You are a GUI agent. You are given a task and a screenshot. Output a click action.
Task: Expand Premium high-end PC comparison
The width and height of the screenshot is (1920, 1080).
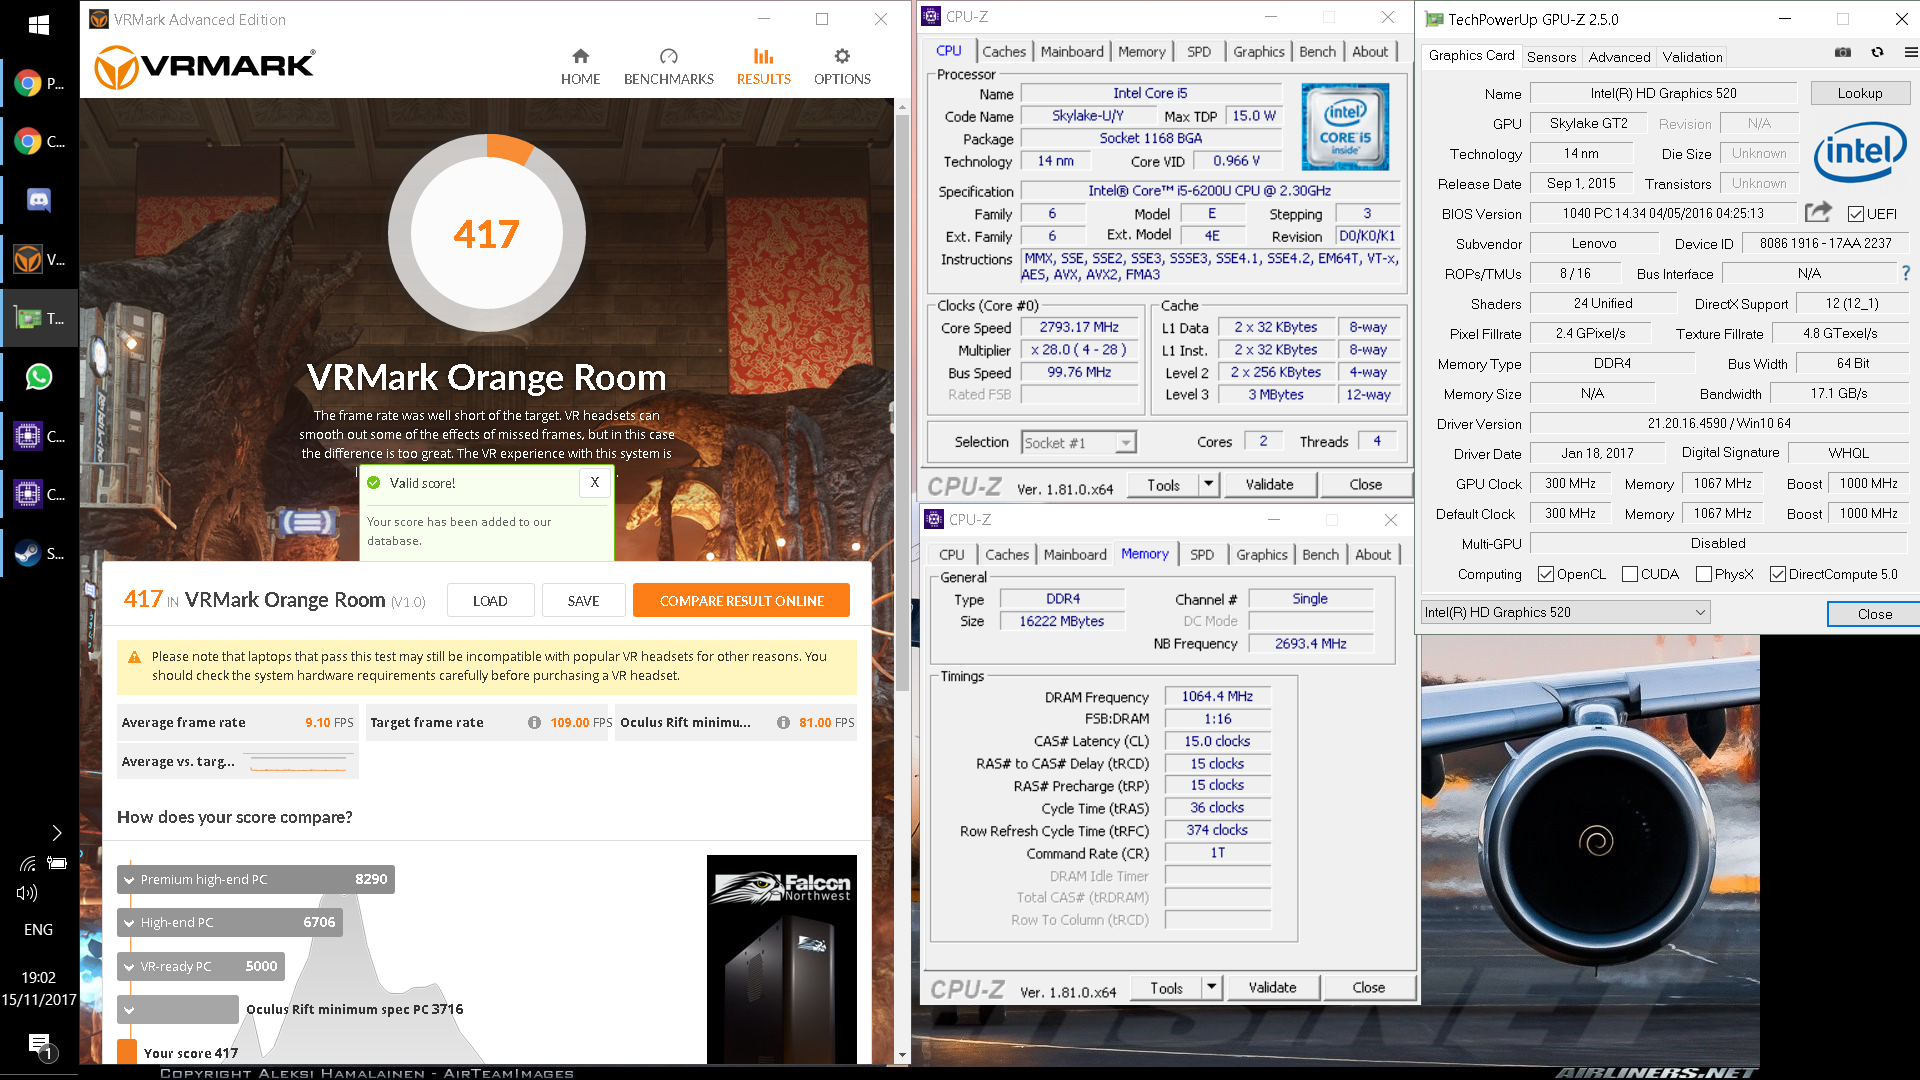[256, 879]
